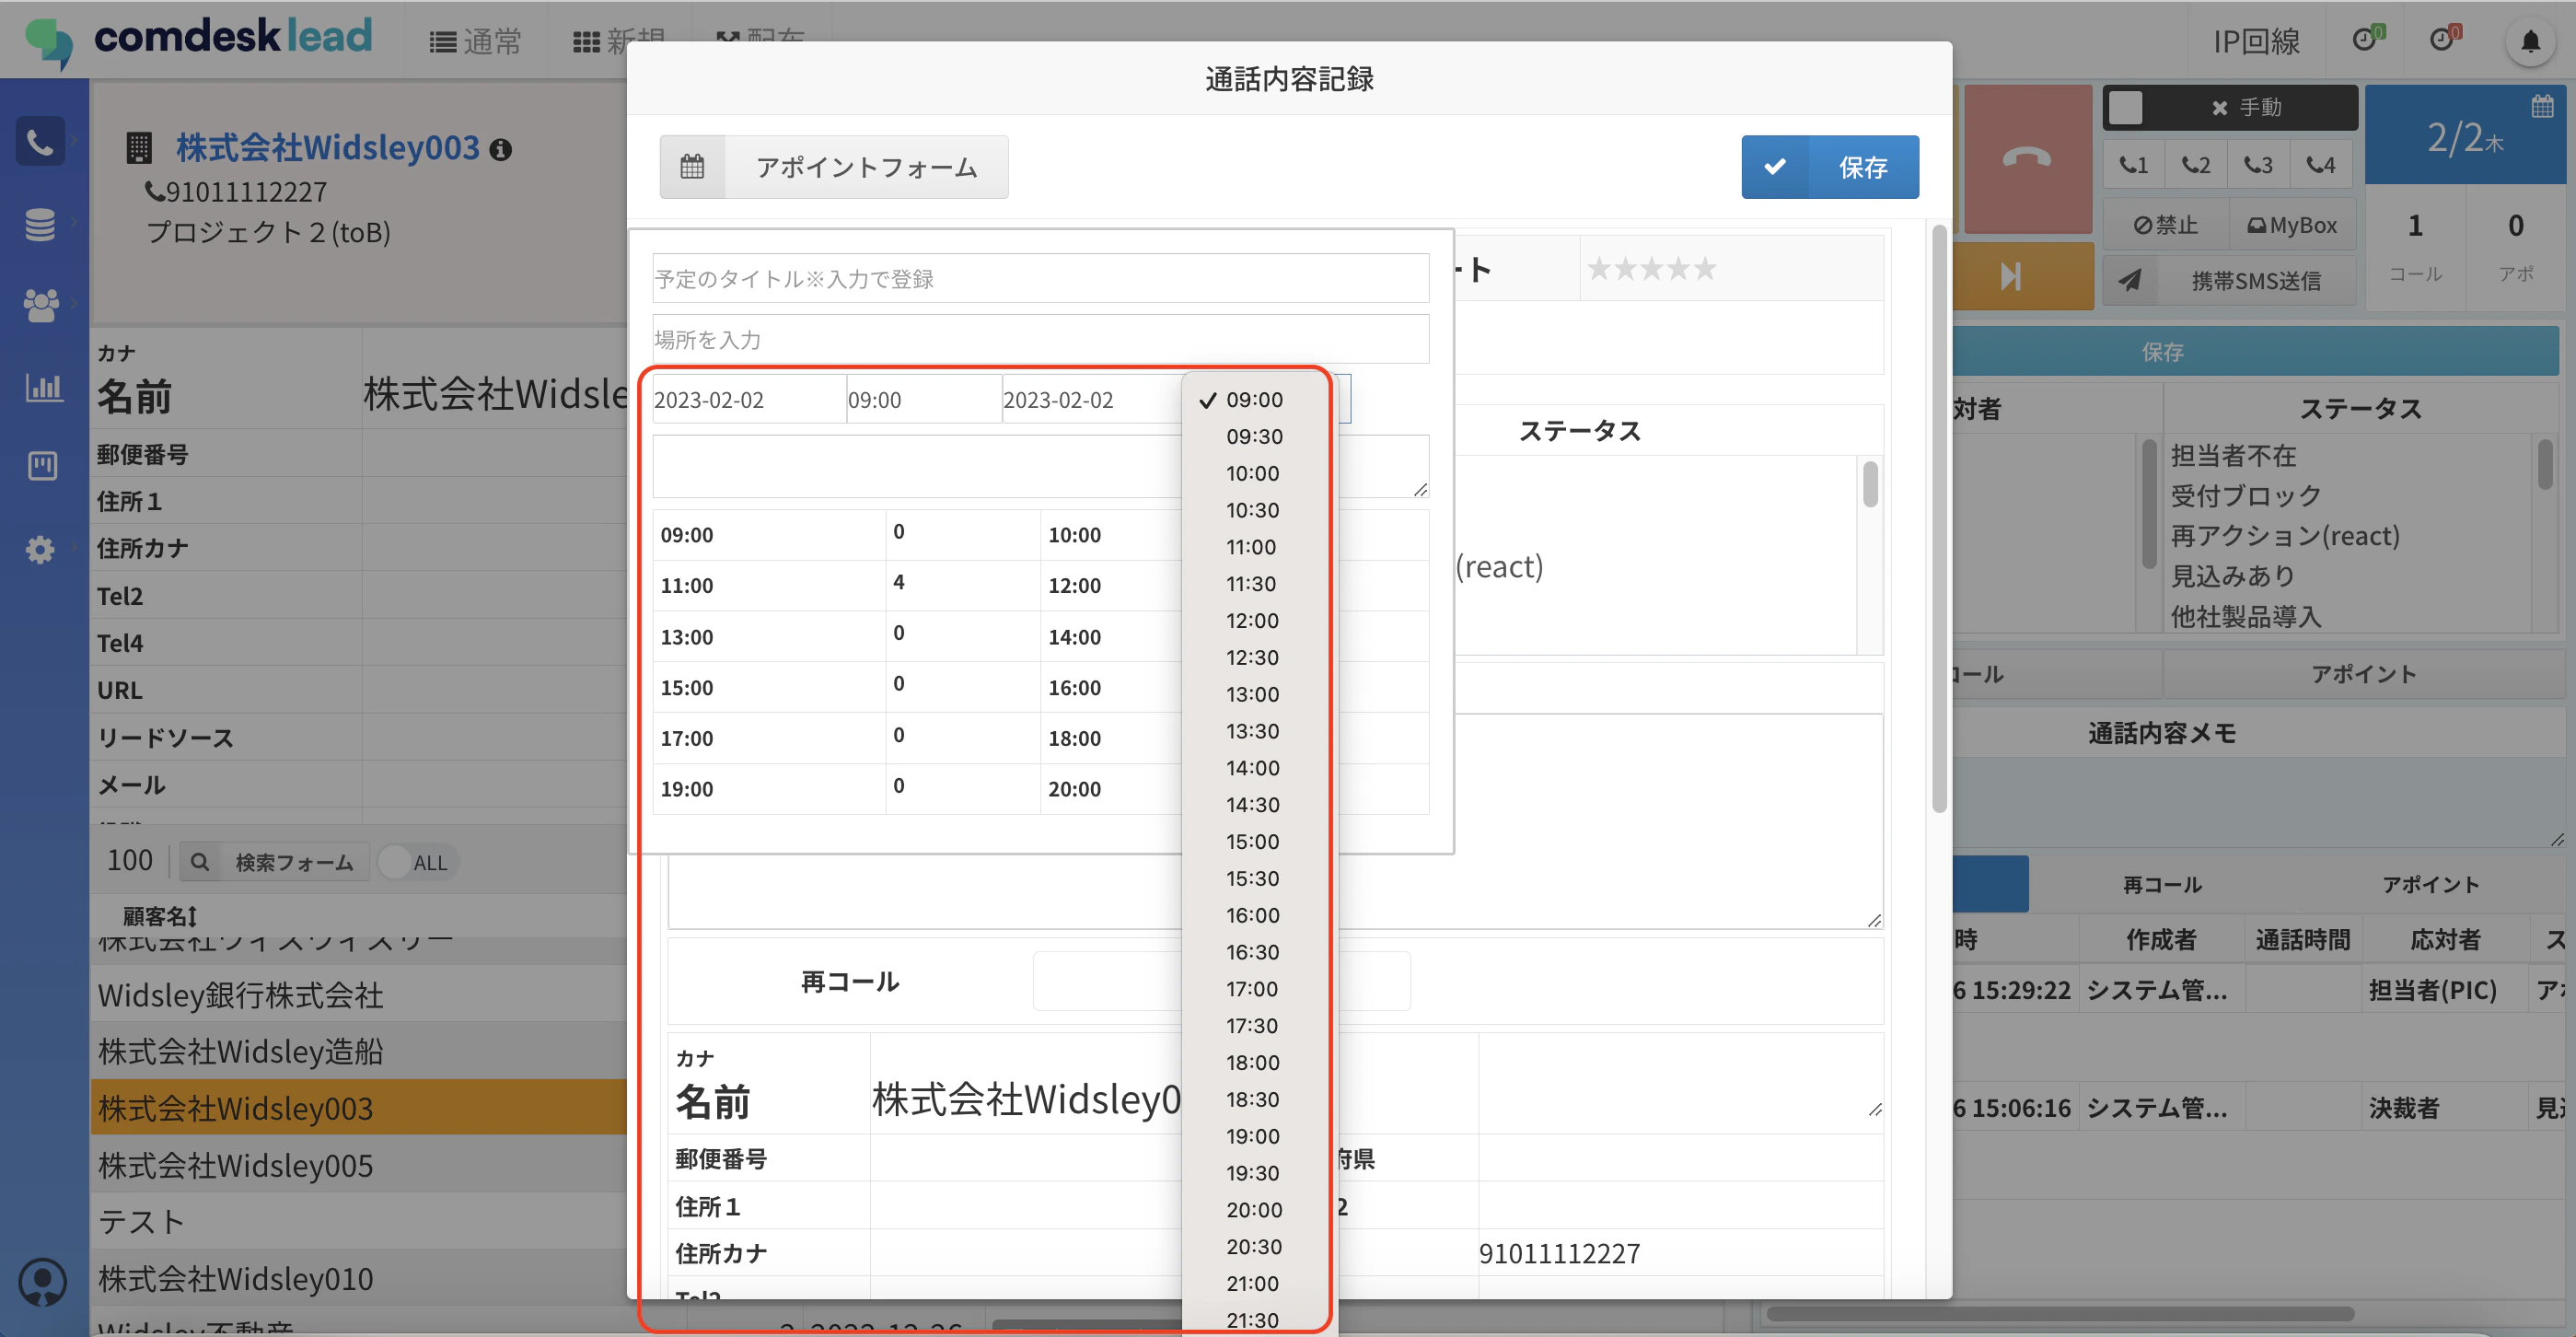The height and width of the screenshot is (1337, 2576).
Task: Open the アポイントフォーム button
Action: (x=834, y=167)
